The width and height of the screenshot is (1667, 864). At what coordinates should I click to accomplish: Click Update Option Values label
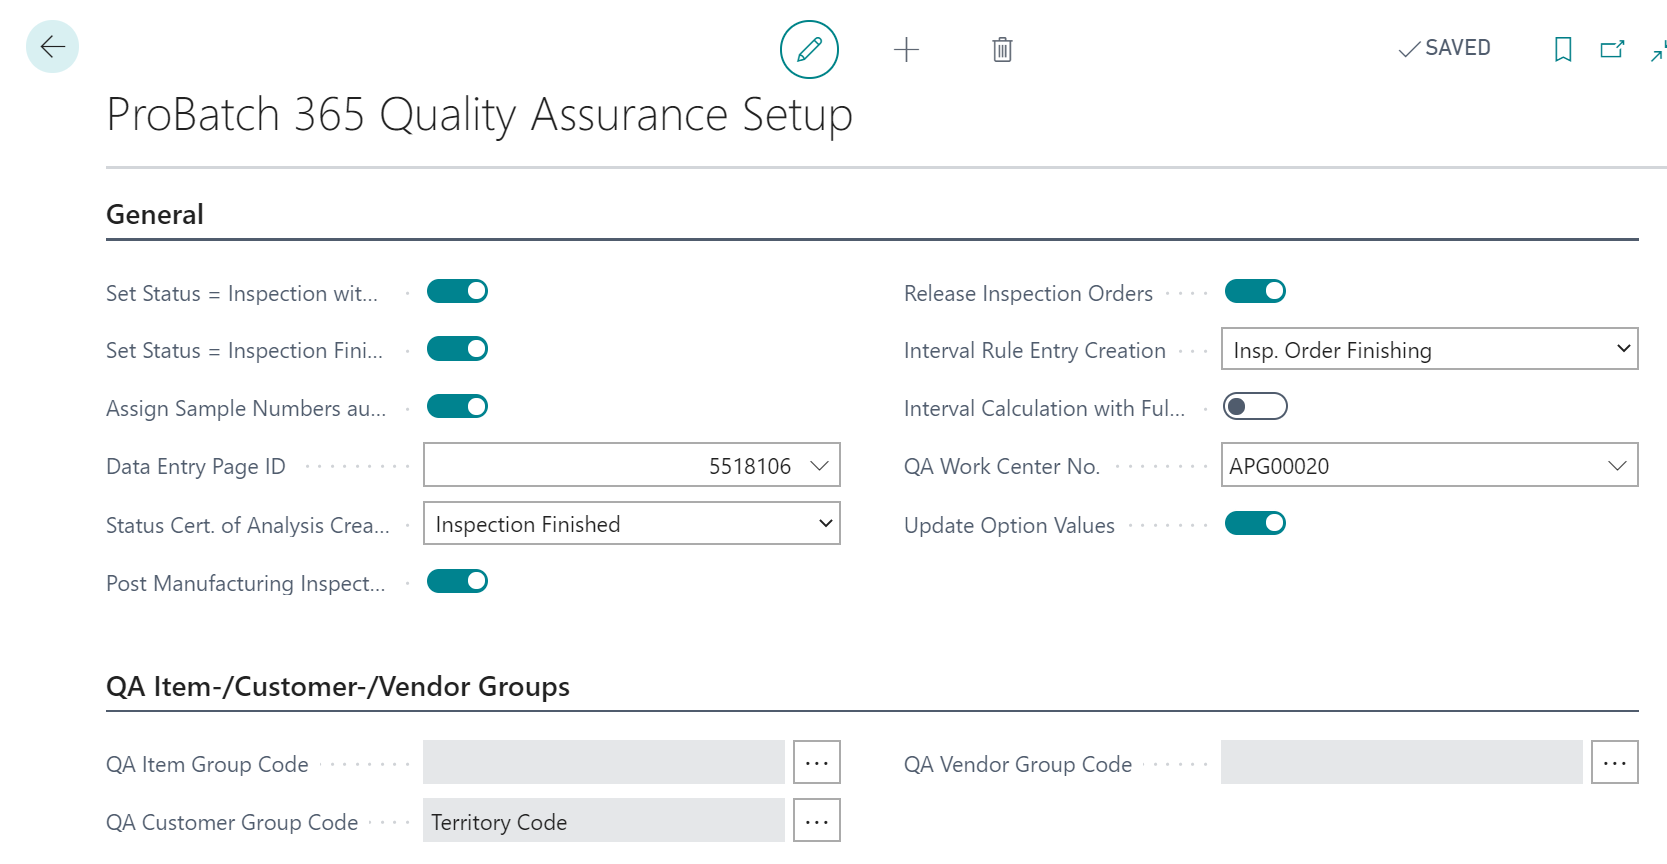coord(1009,526)
